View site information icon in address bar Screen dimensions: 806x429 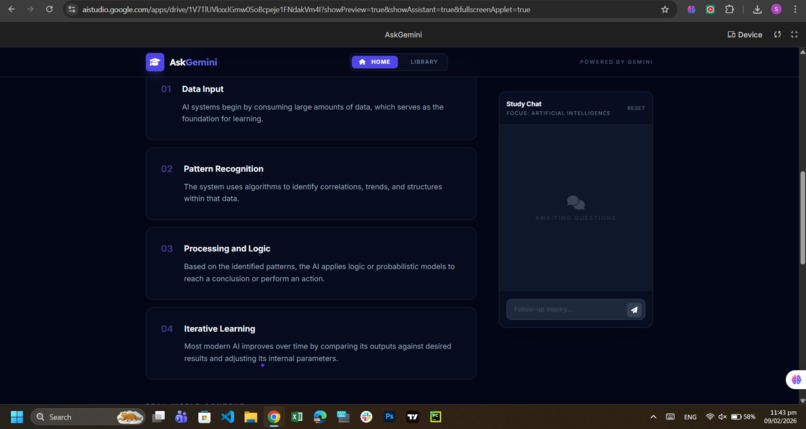[72, 9]
